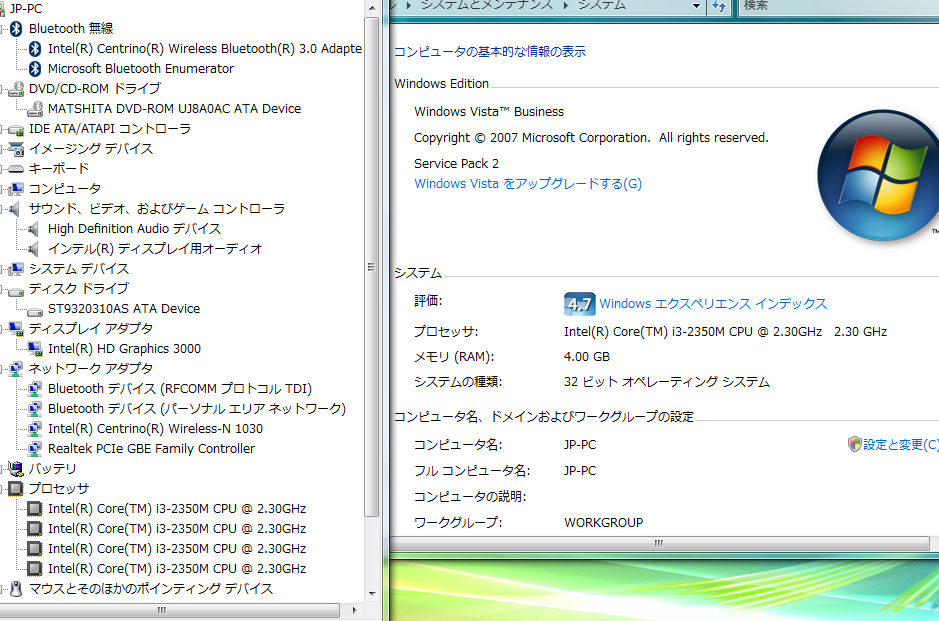Select the last Intel Core i3-2350M CPU row
The width and height of the screenshot is (939, 621).
(177, 569)
